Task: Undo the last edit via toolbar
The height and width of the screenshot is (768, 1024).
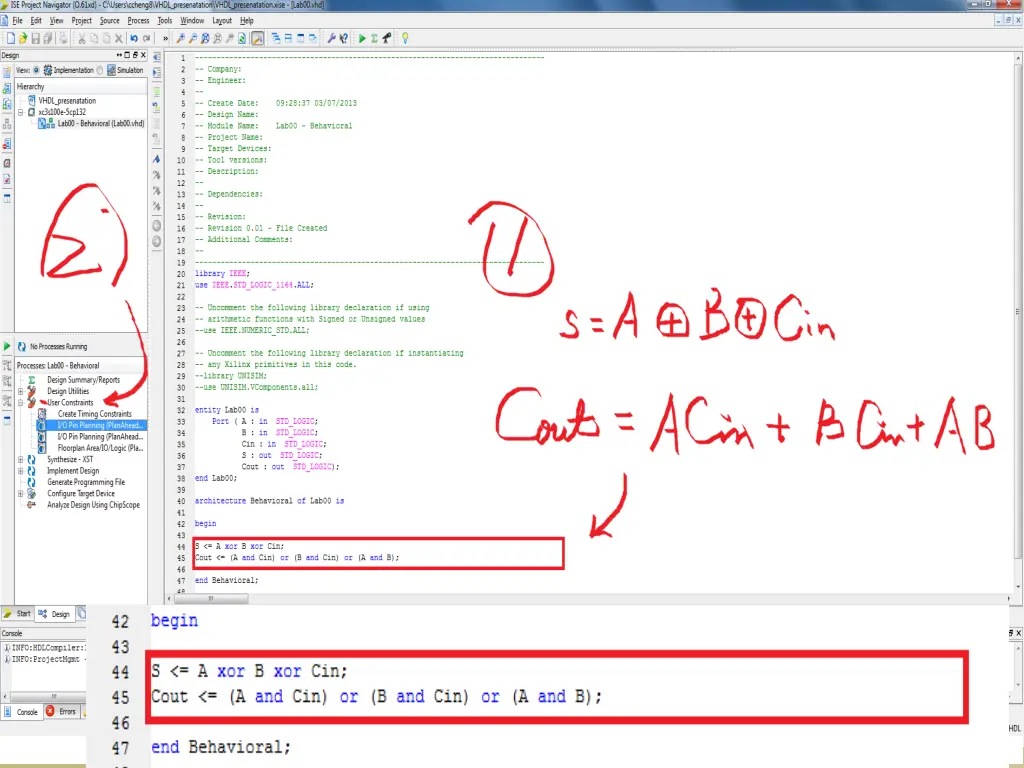Action: coord(134,39)
